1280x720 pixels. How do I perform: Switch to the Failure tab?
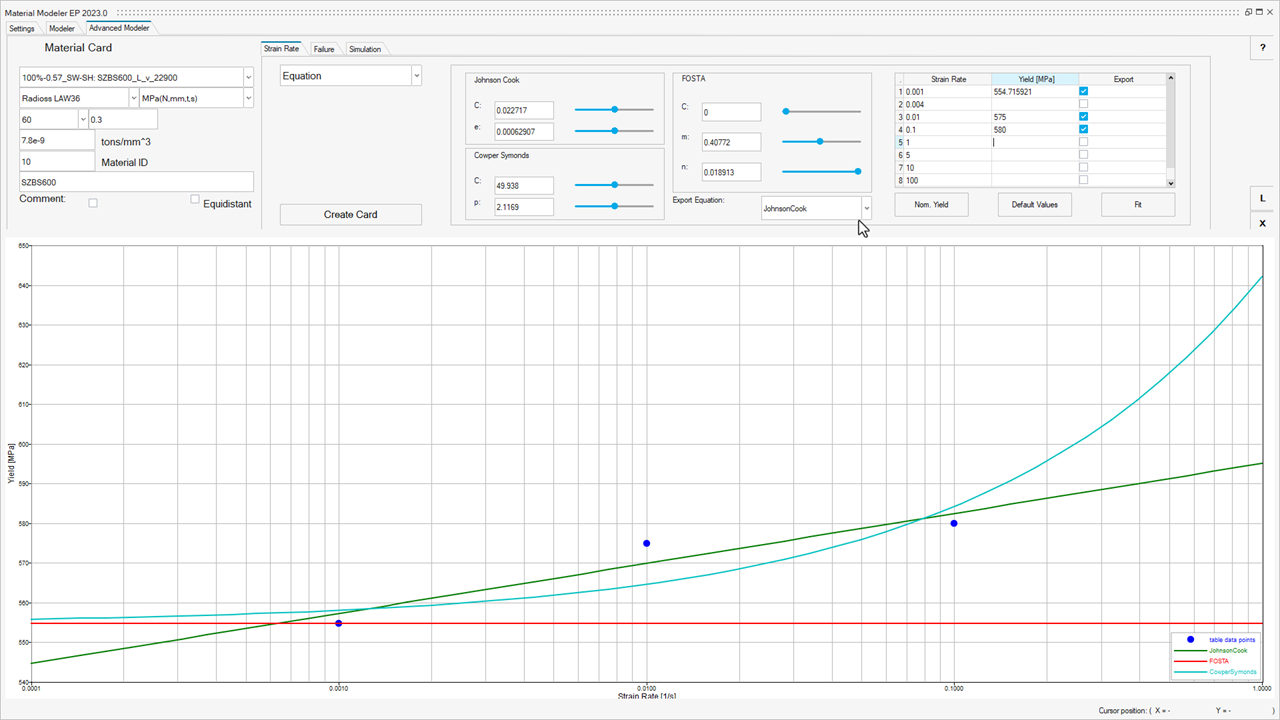pyautogui.click(x=324, y=49)
